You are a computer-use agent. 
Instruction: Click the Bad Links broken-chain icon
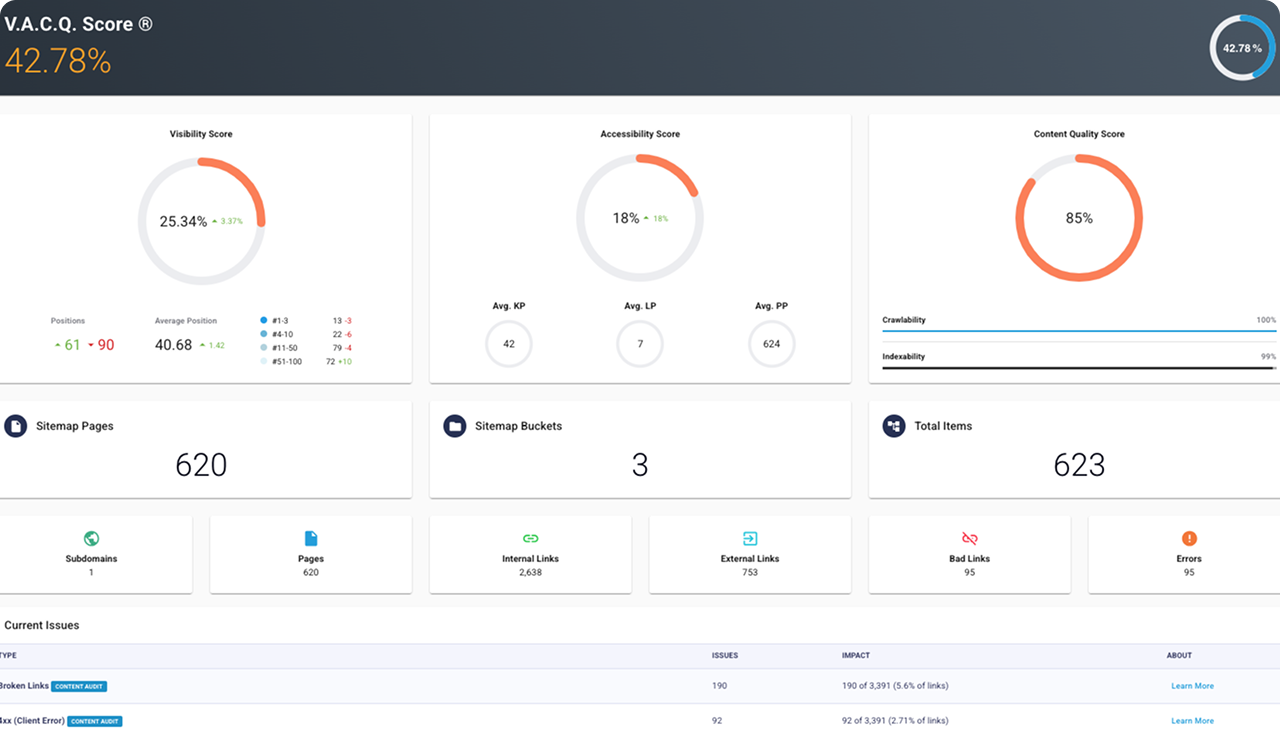point(969,539)
